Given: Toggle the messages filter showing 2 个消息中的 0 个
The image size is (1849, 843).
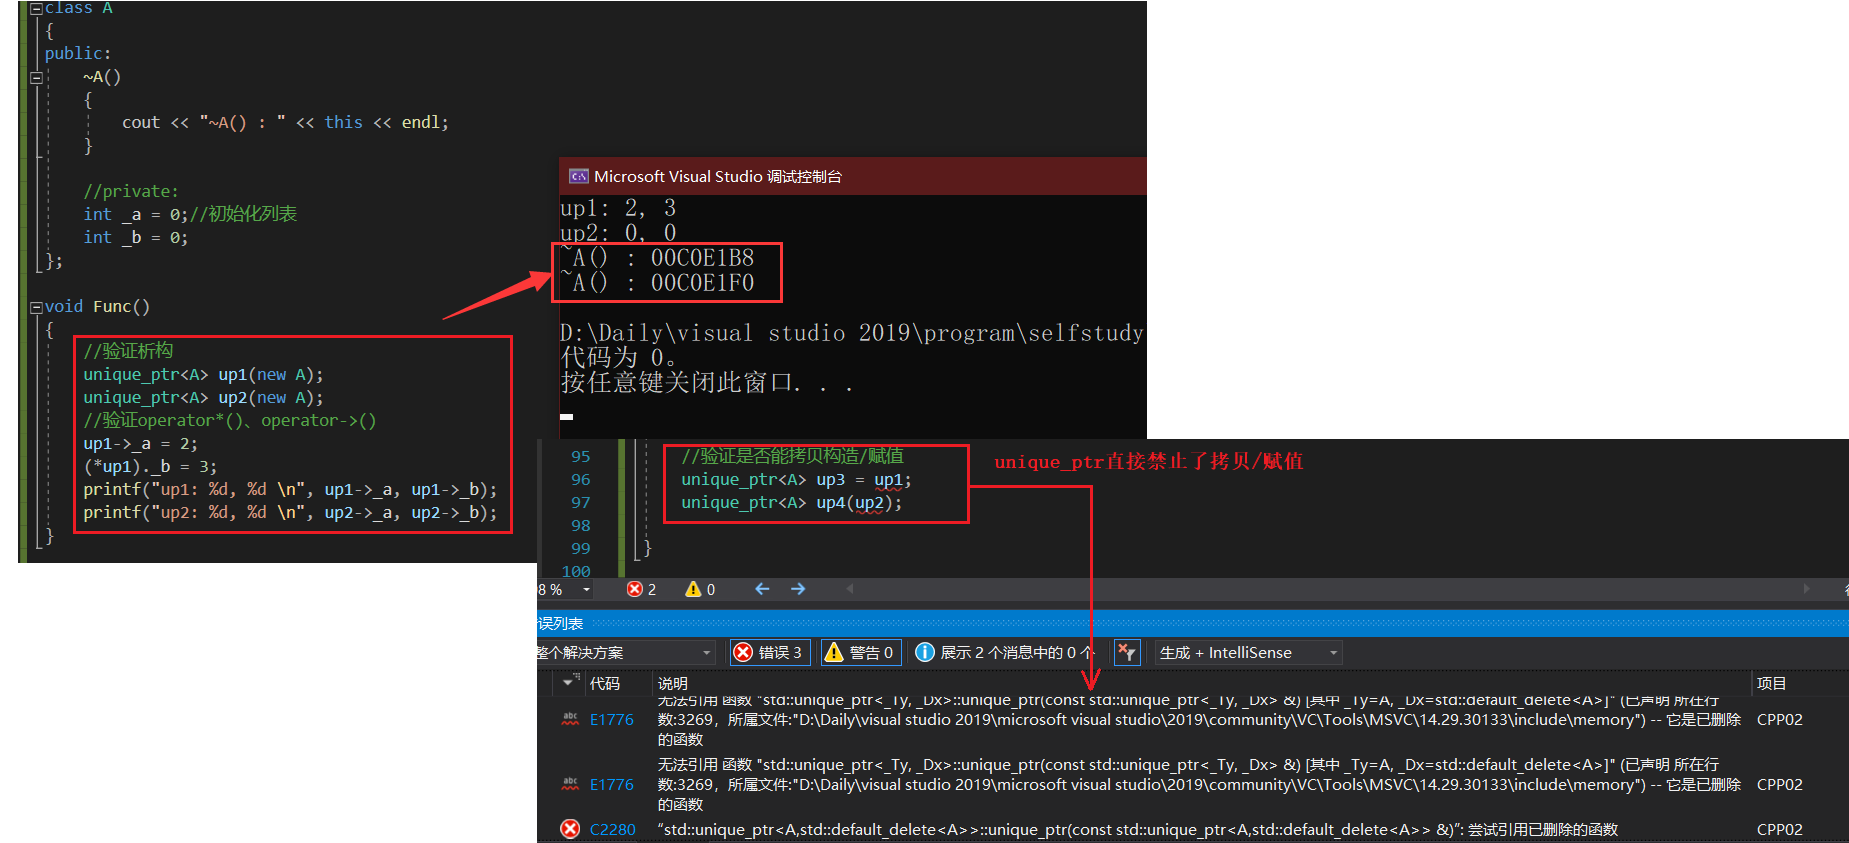Looking at the screenshot, I should [x=1005, y=652].
